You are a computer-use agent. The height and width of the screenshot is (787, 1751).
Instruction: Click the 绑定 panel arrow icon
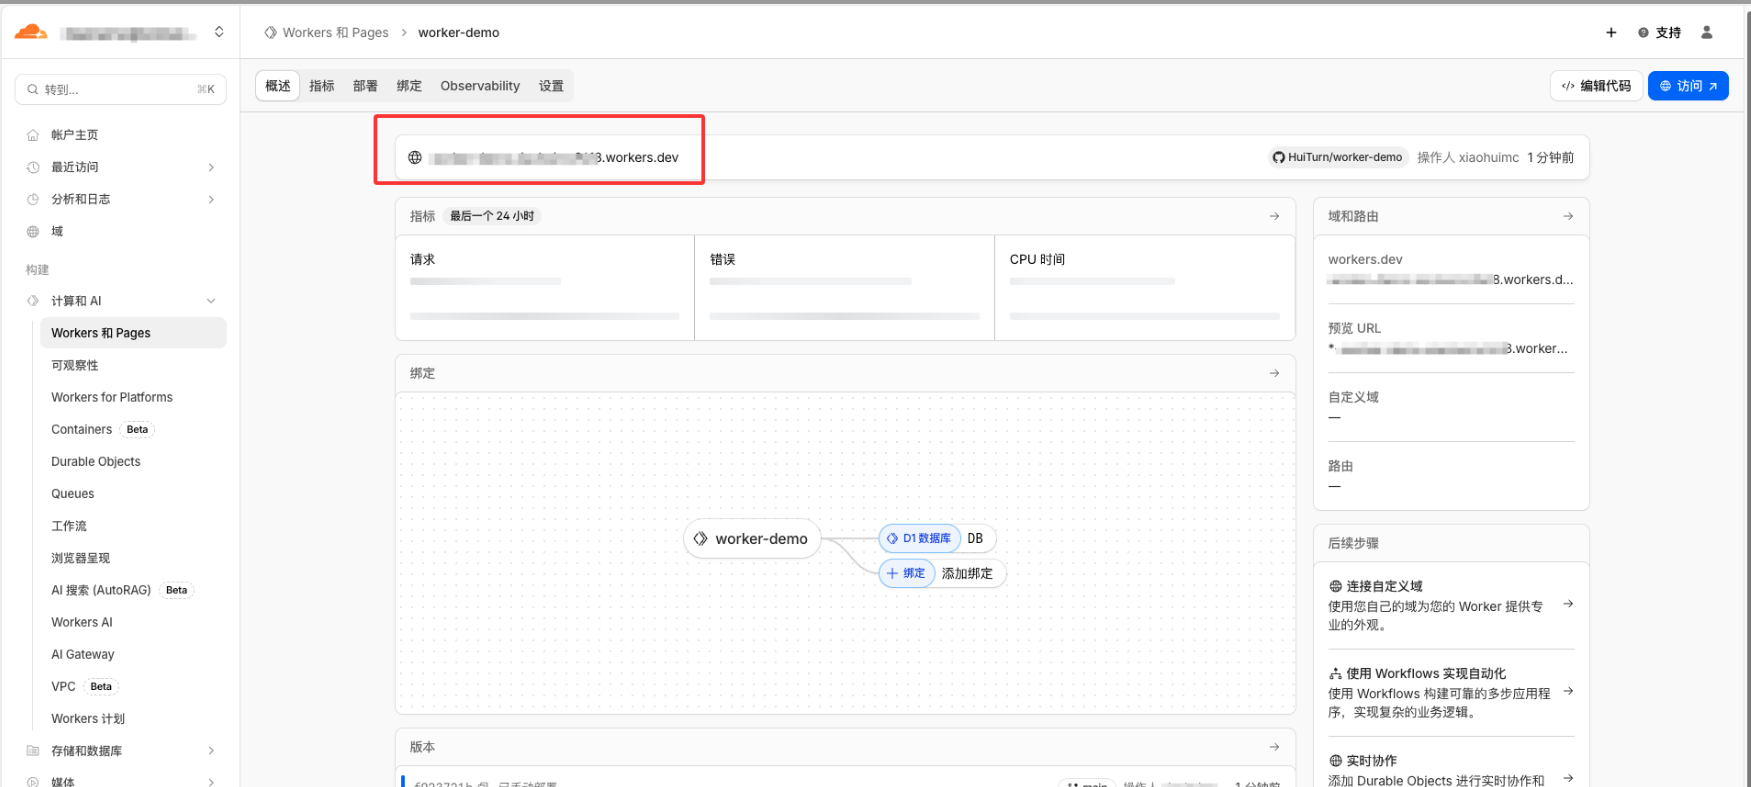tap(1274, 373)
